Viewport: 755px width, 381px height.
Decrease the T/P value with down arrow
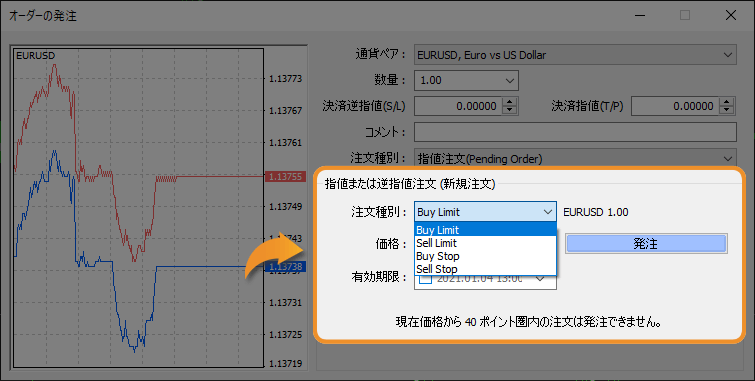point(727,110)
